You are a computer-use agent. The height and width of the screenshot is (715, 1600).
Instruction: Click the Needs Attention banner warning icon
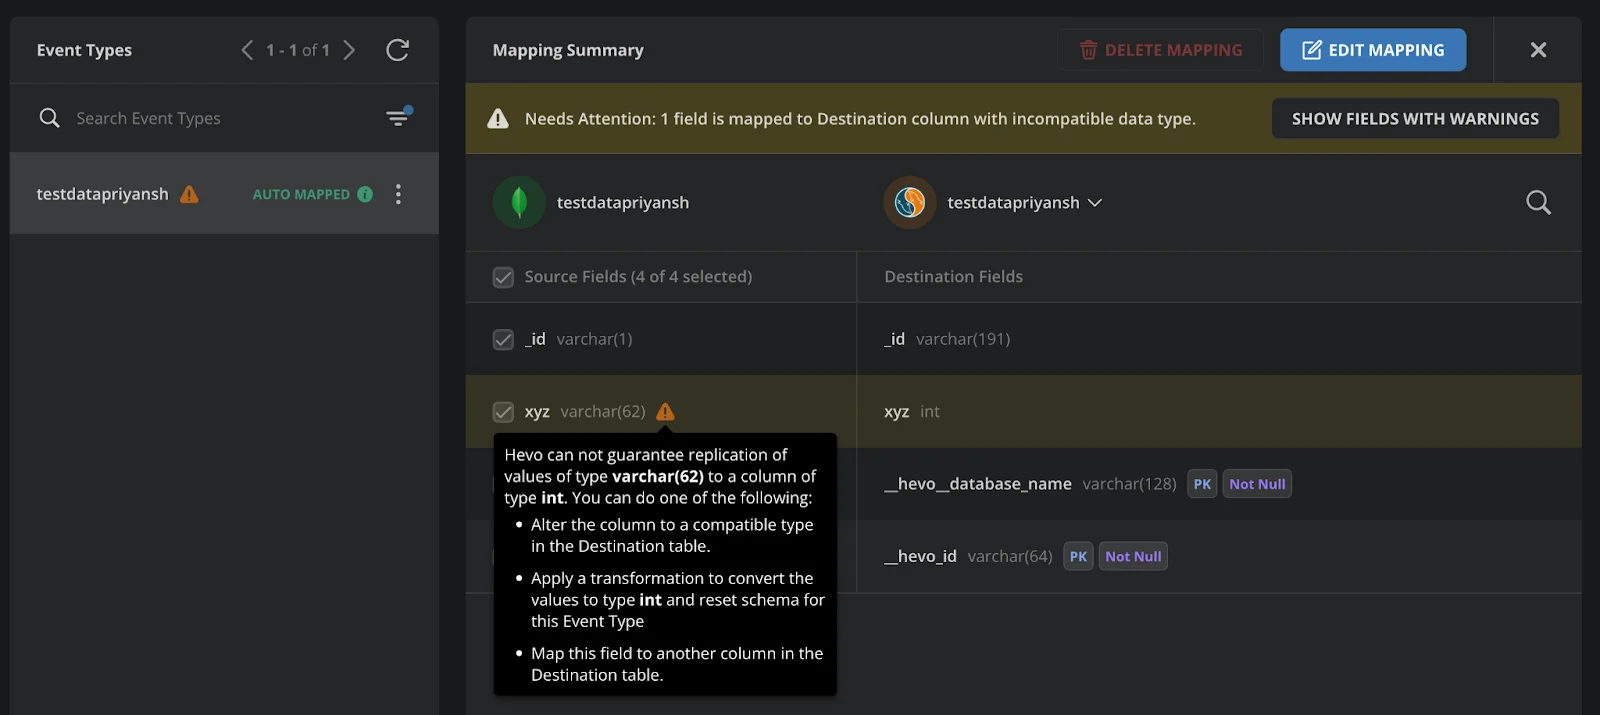497,118
